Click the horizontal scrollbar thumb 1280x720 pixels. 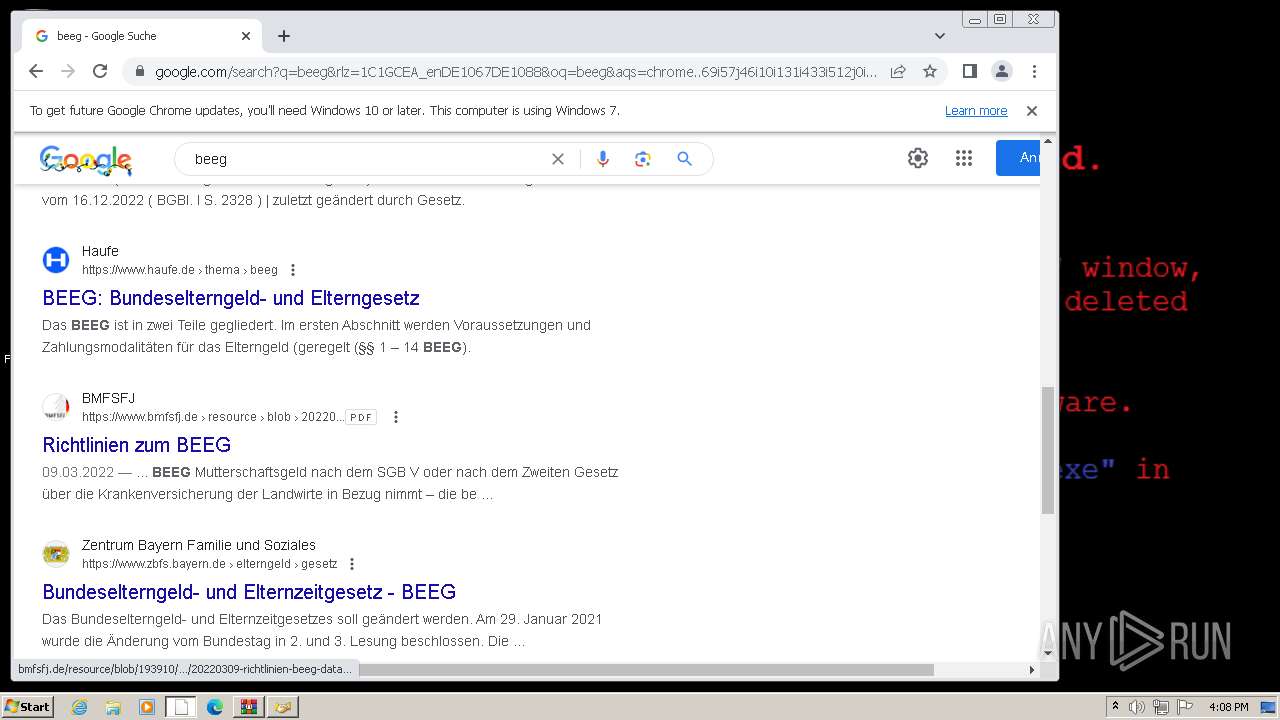[x=646, y=669]
